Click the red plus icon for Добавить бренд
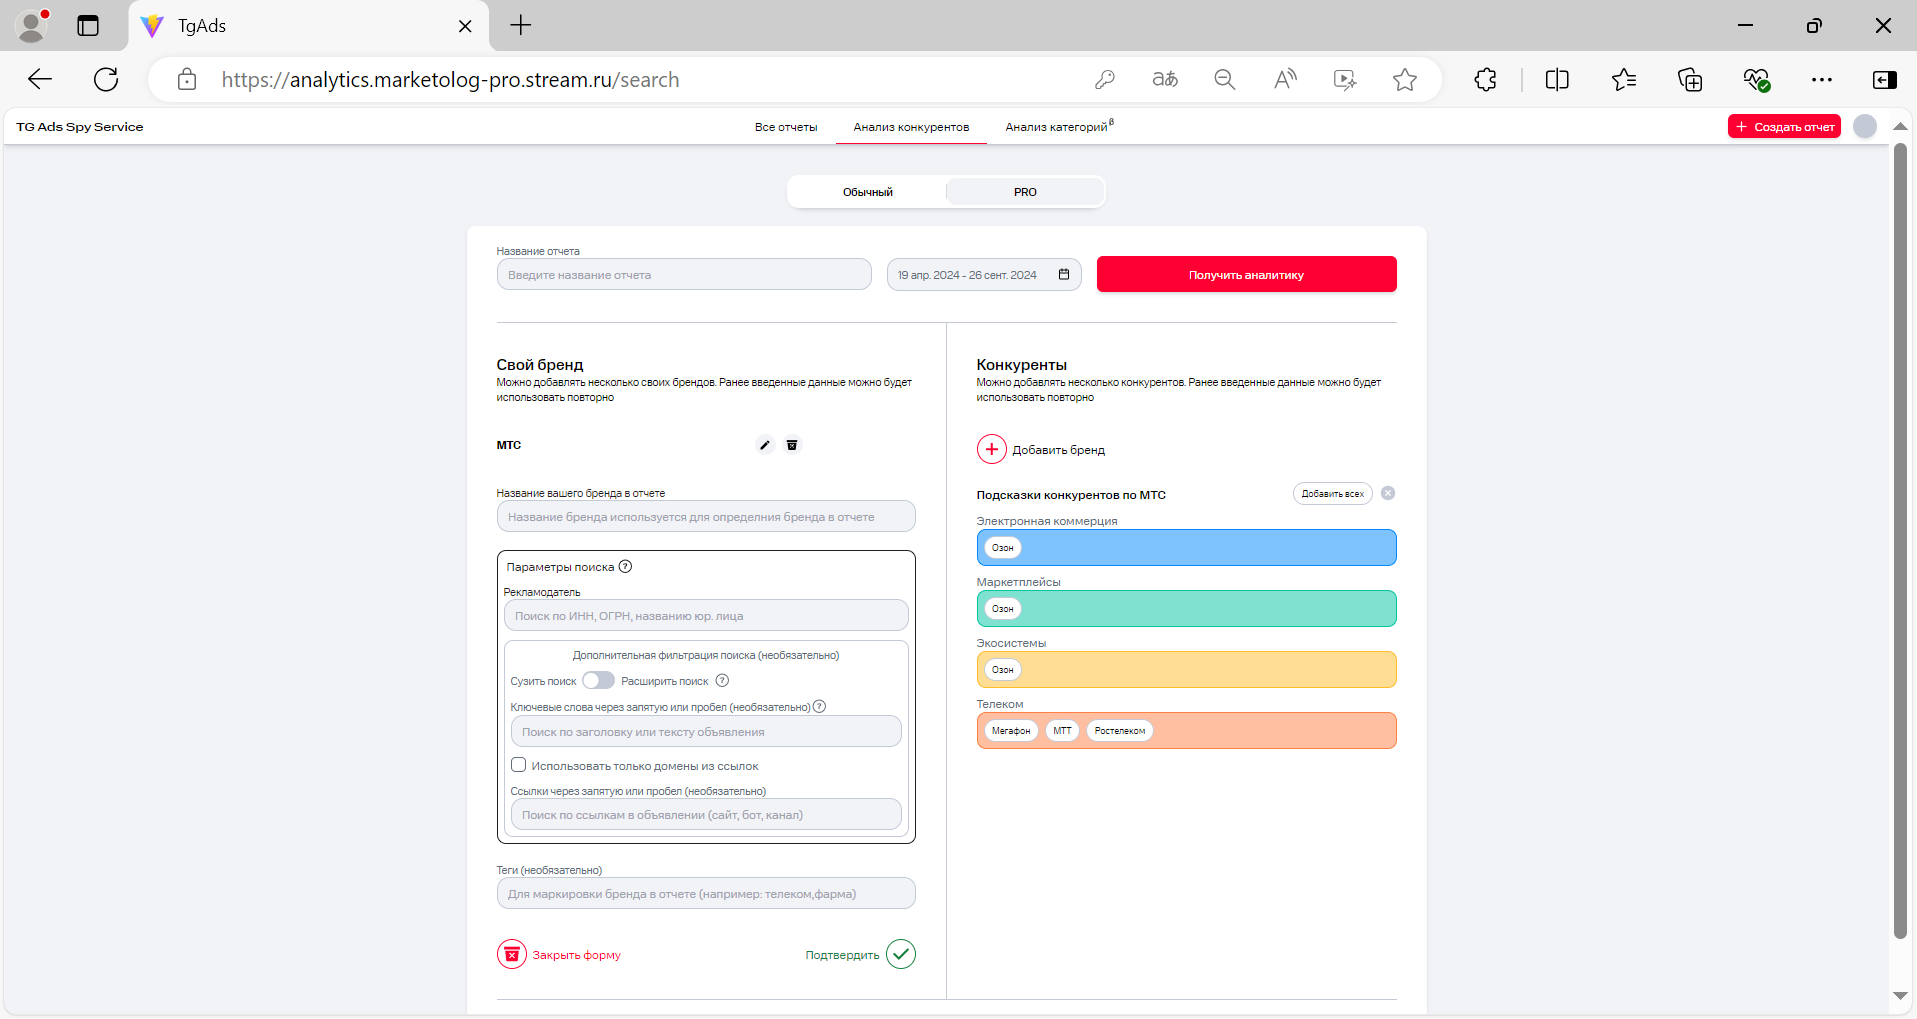The width and height of the screenshot is (1917, 1019). click(x=991, y=449)
